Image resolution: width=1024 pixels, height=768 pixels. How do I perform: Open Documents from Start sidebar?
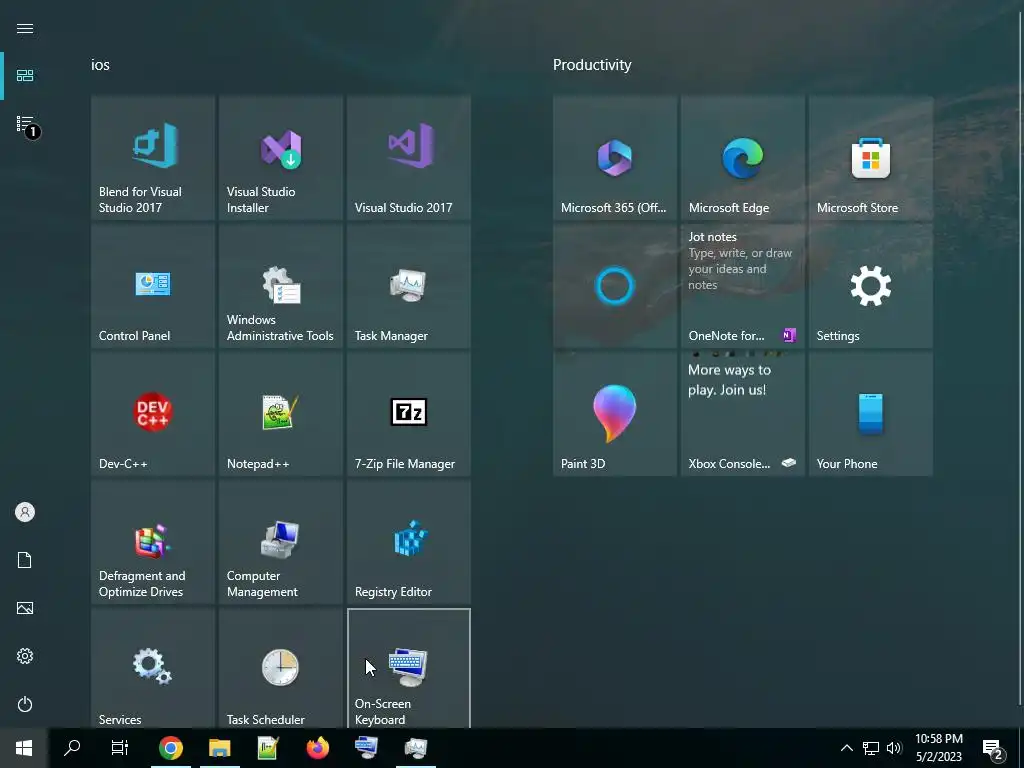pos(25,560)
